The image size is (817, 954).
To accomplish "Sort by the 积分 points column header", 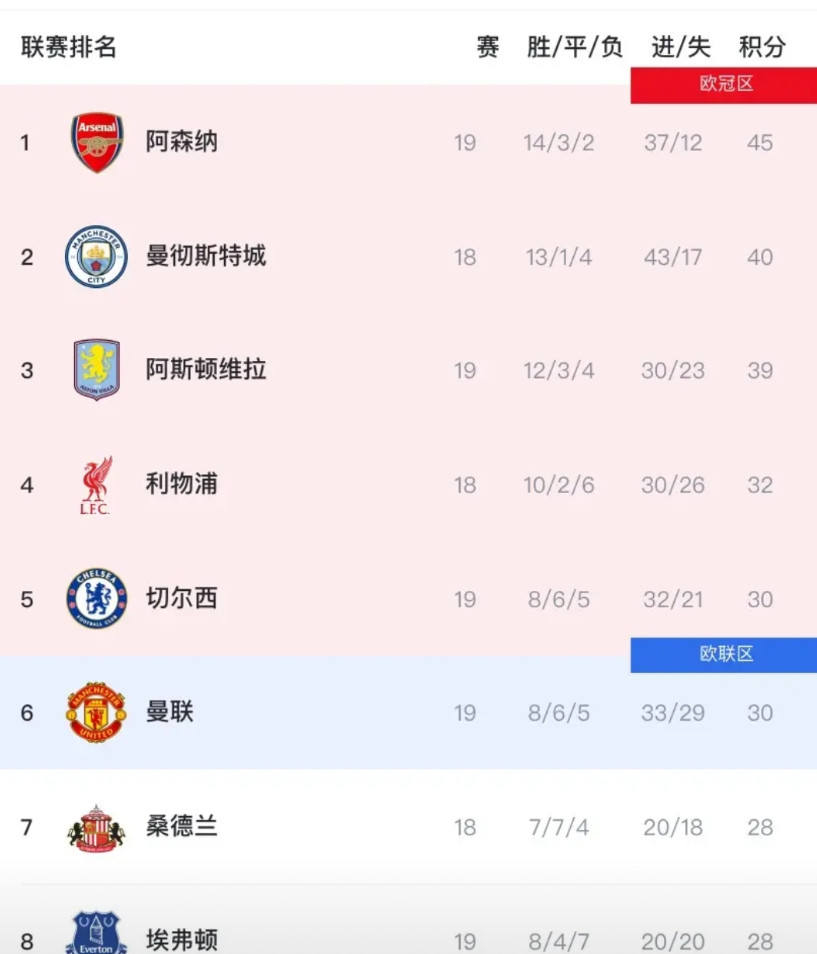I will 763,47.
